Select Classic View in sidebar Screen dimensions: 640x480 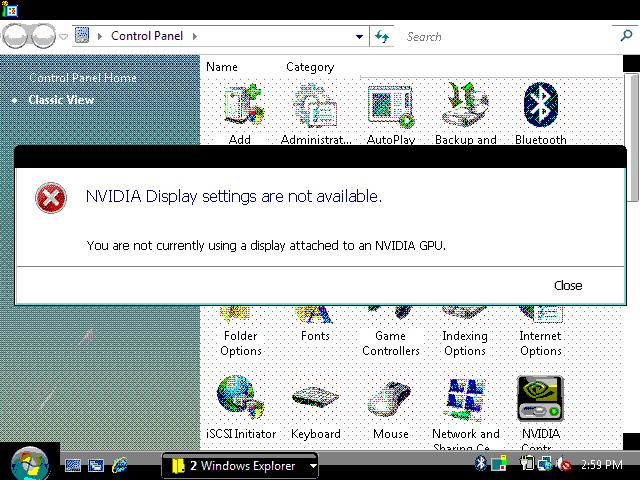(x=61, y=100)
